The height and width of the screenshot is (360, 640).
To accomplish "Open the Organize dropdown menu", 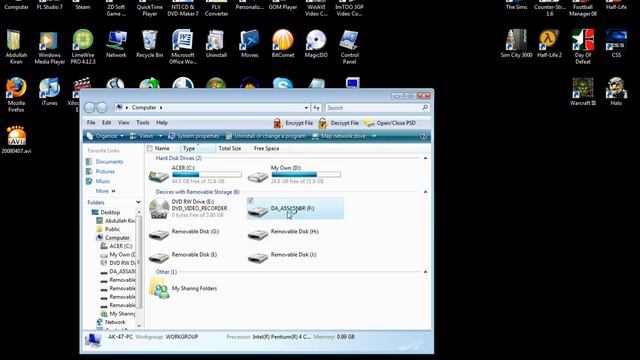I will tap(105, 136).
